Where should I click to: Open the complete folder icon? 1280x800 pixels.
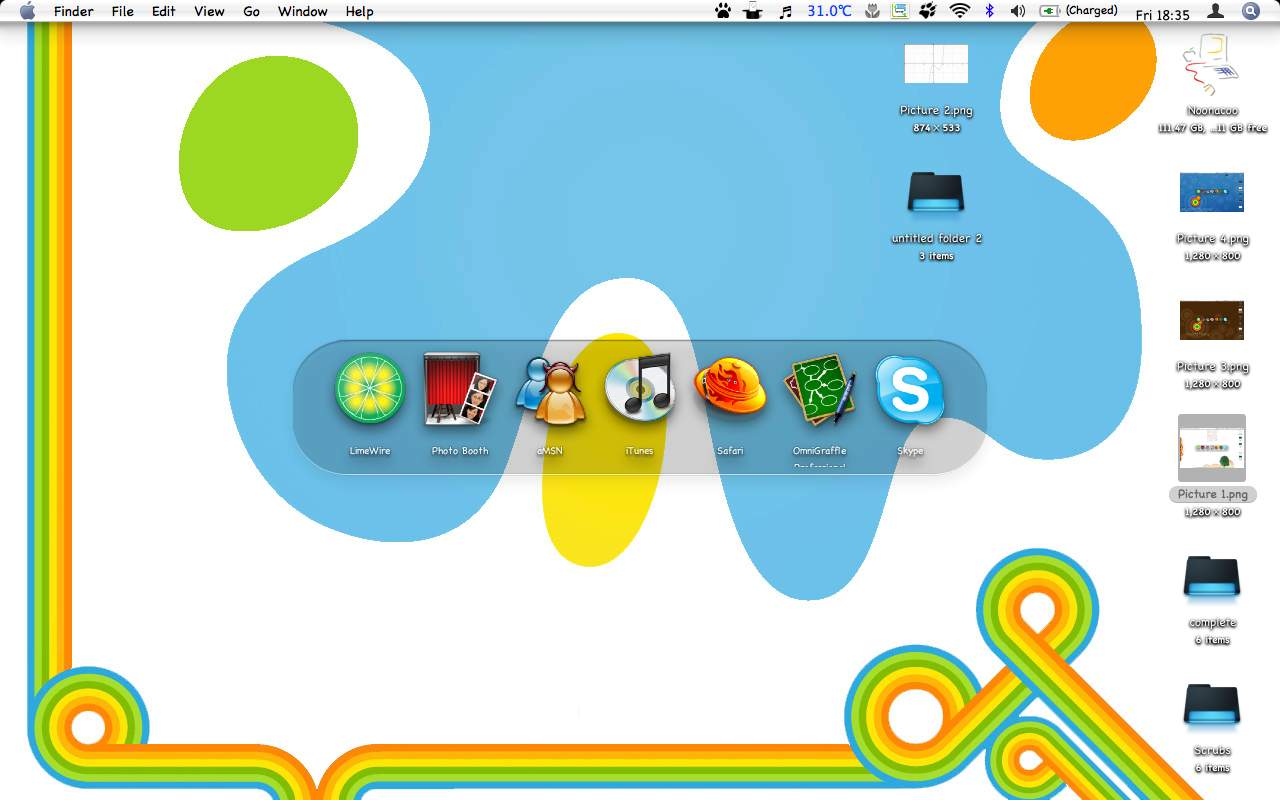pos(1212,577)
